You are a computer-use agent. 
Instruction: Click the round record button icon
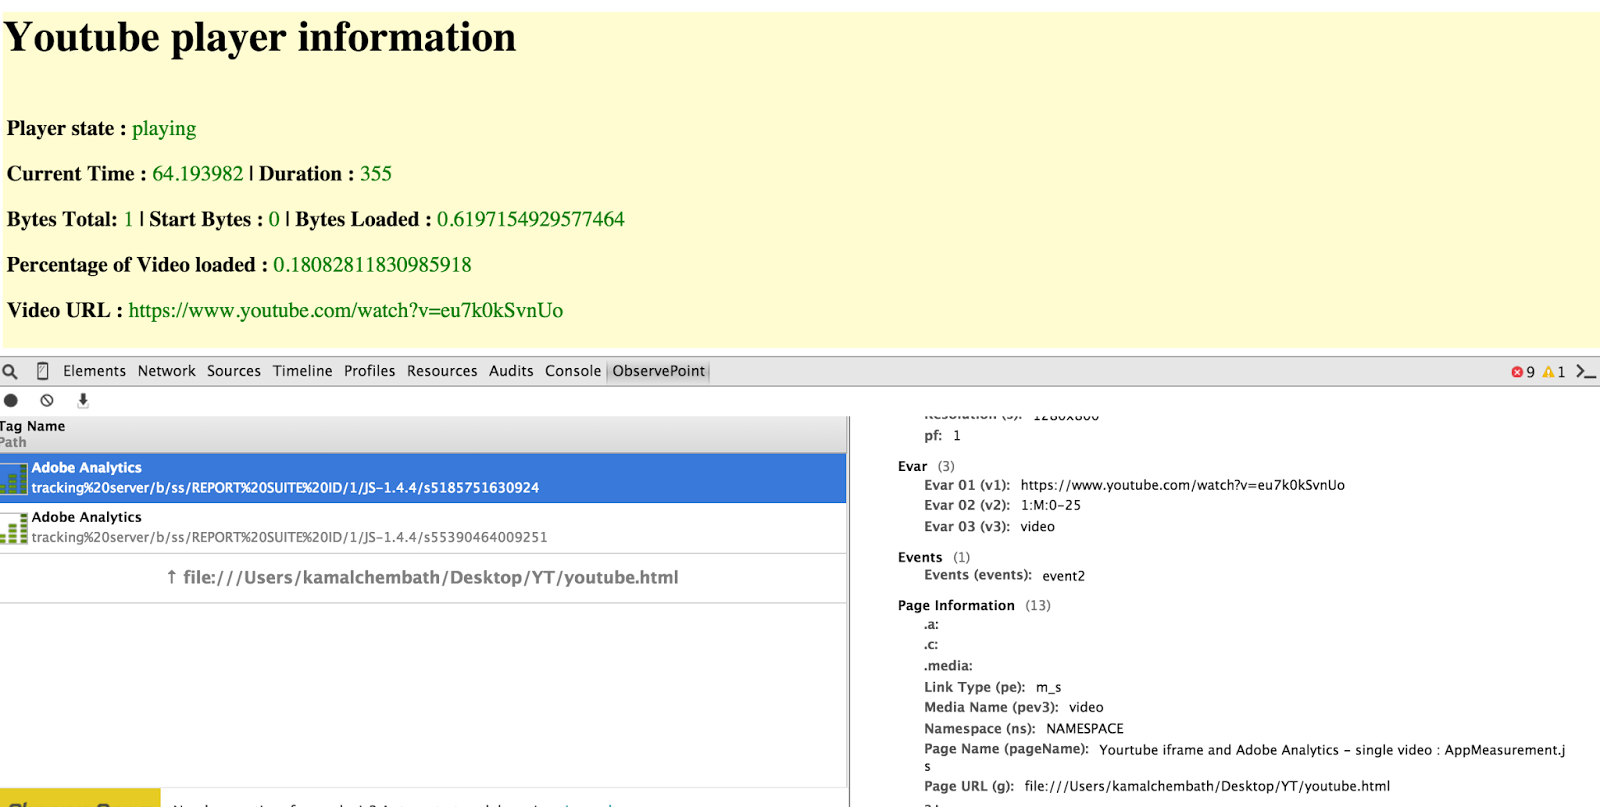pos(11,400)
